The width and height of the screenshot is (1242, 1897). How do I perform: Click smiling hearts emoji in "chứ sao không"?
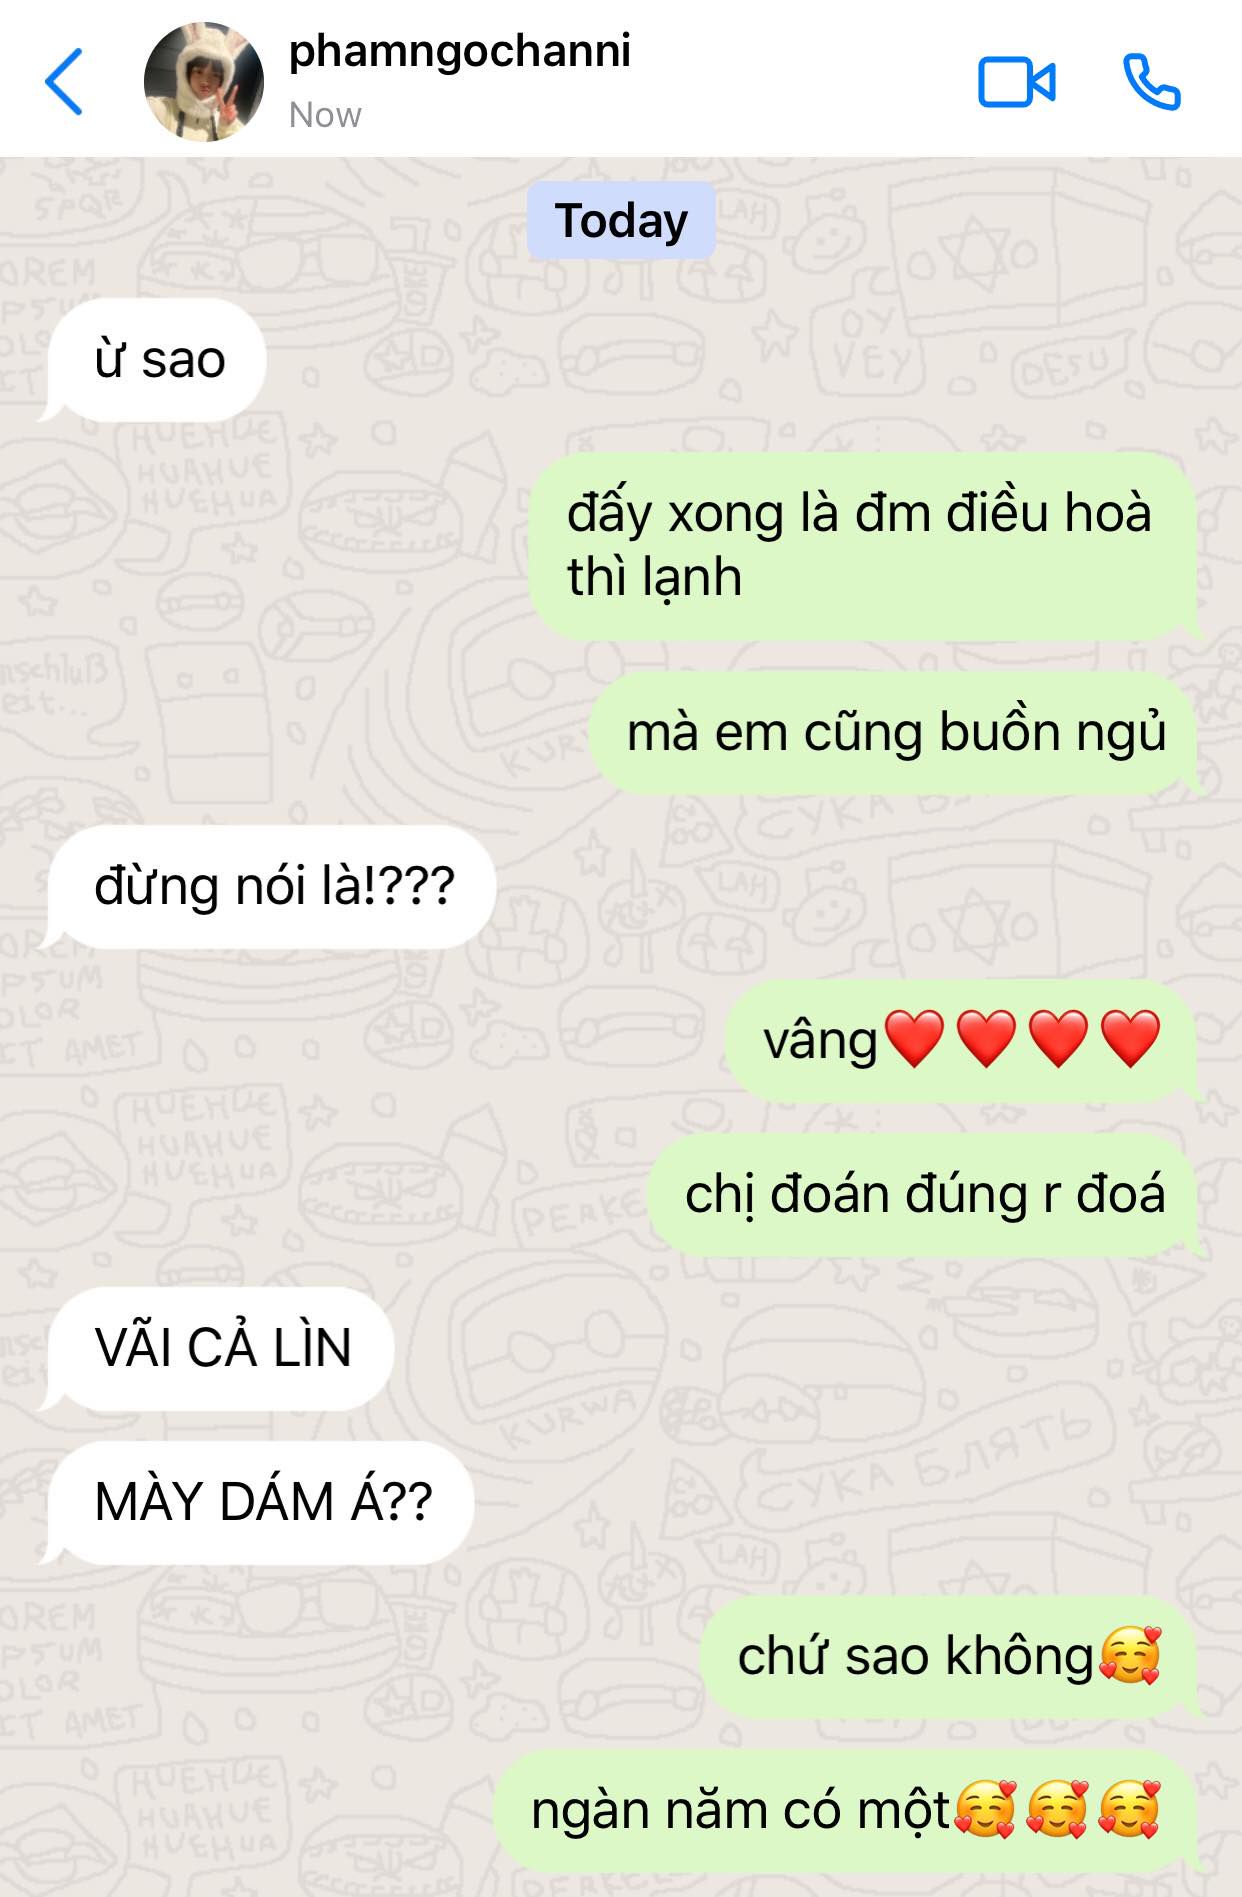(1130, 1656)
